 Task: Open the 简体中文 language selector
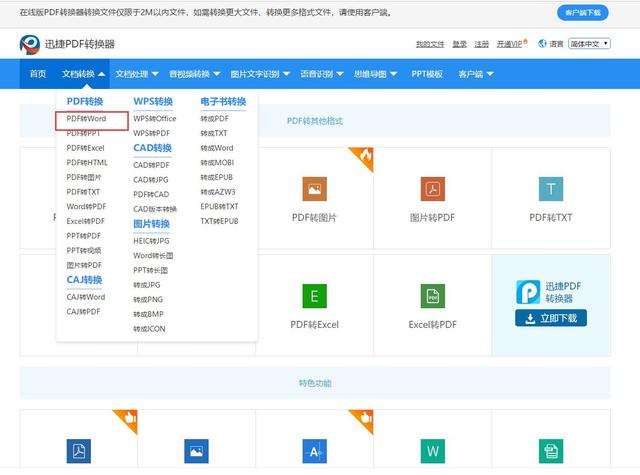tap(589, 44)
